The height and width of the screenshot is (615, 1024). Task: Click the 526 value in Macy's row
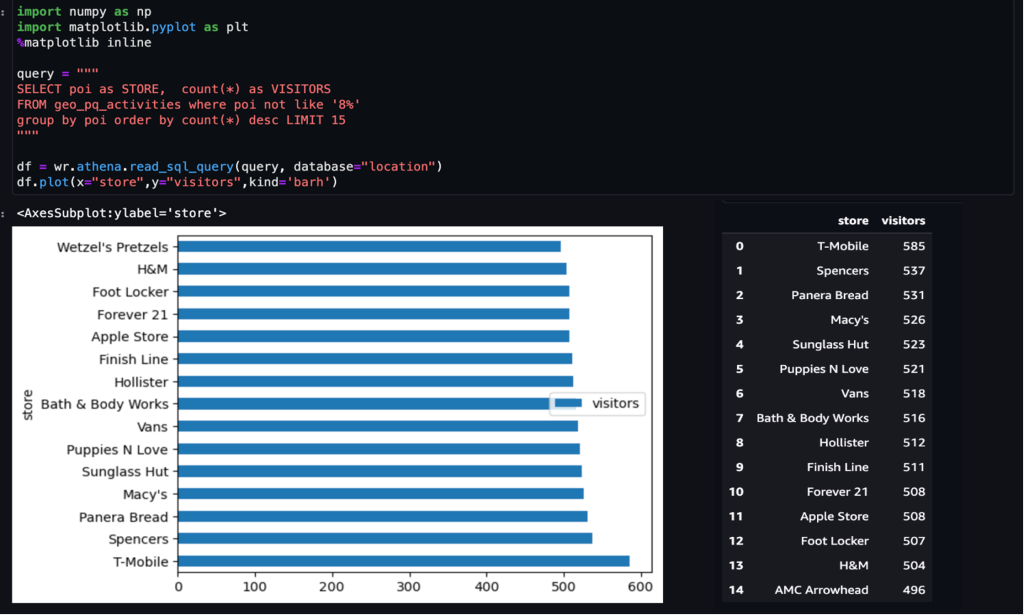tap(914, 320)
